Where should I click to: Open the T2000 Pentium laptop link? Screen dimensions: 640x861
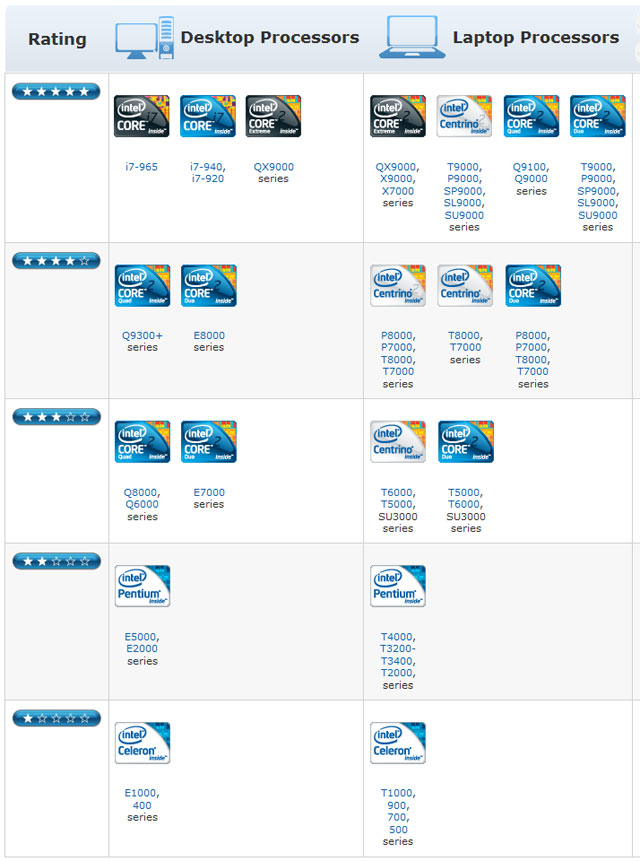tap(398, 673)
